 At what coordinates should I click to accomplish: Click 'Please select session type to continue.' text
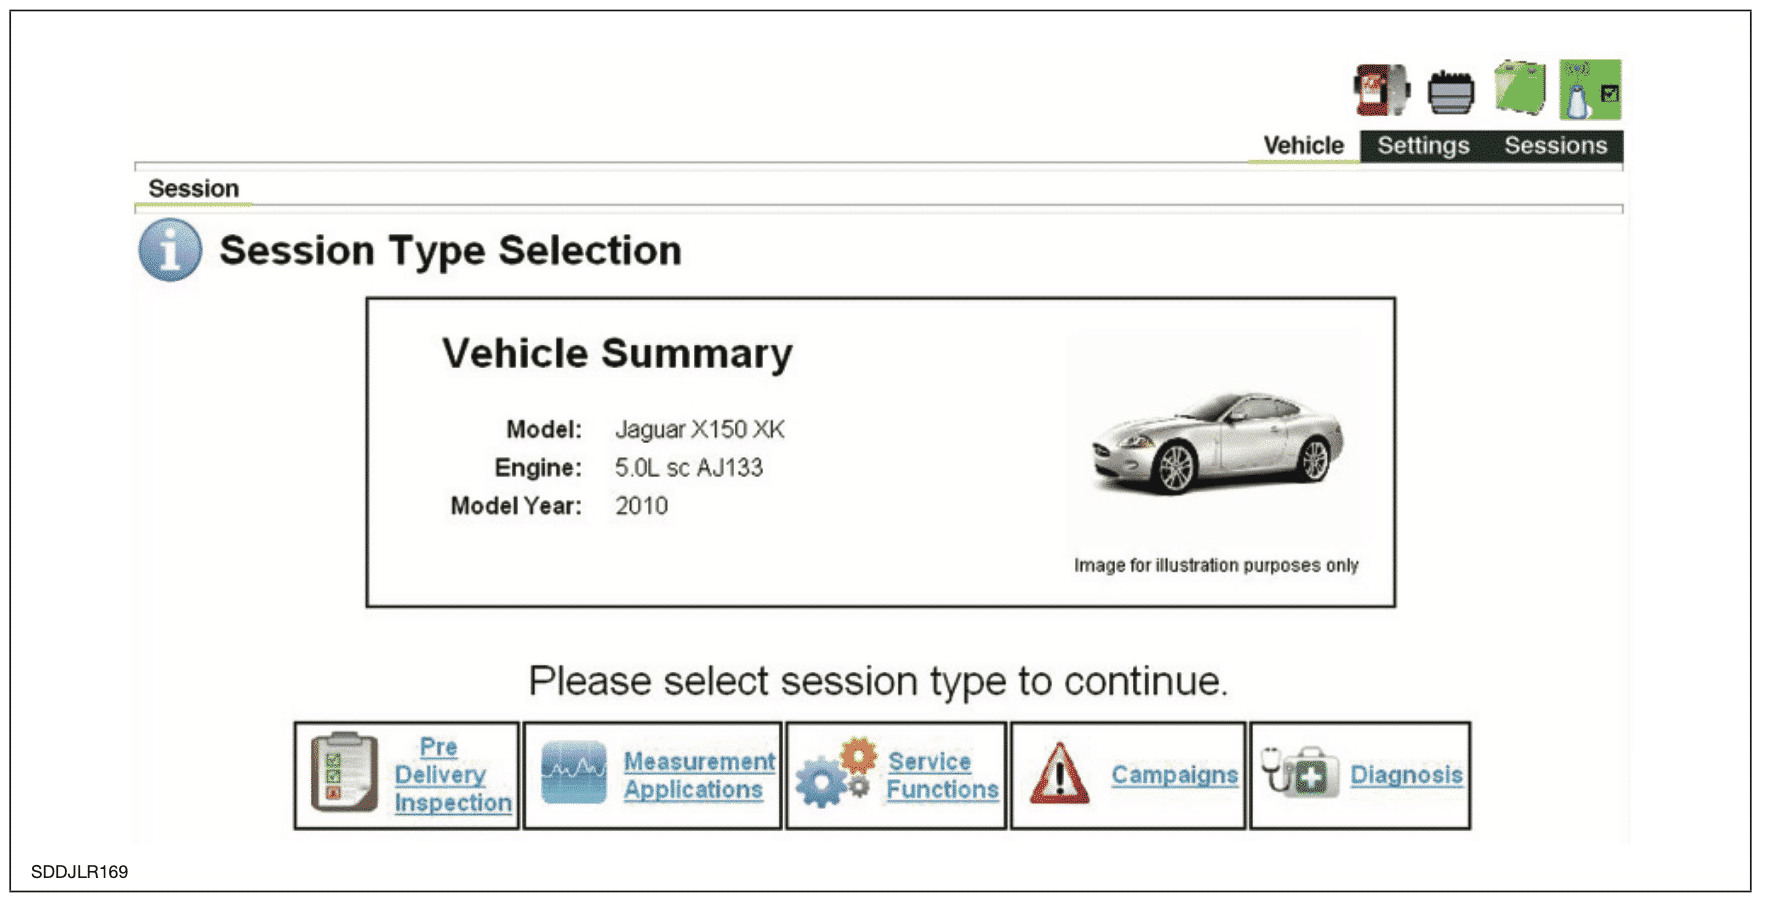(x=878, y=682)
